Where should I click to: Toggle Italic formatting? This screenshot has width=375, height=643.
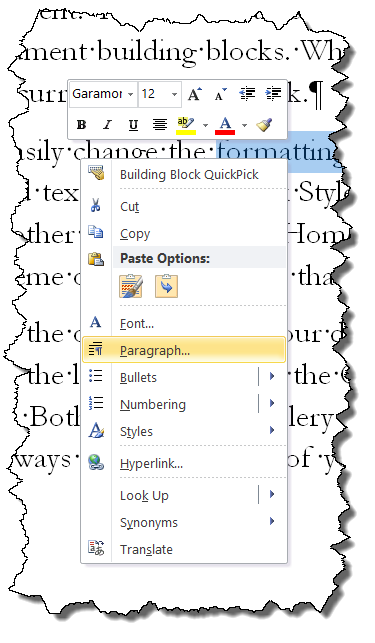[x=107, y=125]
